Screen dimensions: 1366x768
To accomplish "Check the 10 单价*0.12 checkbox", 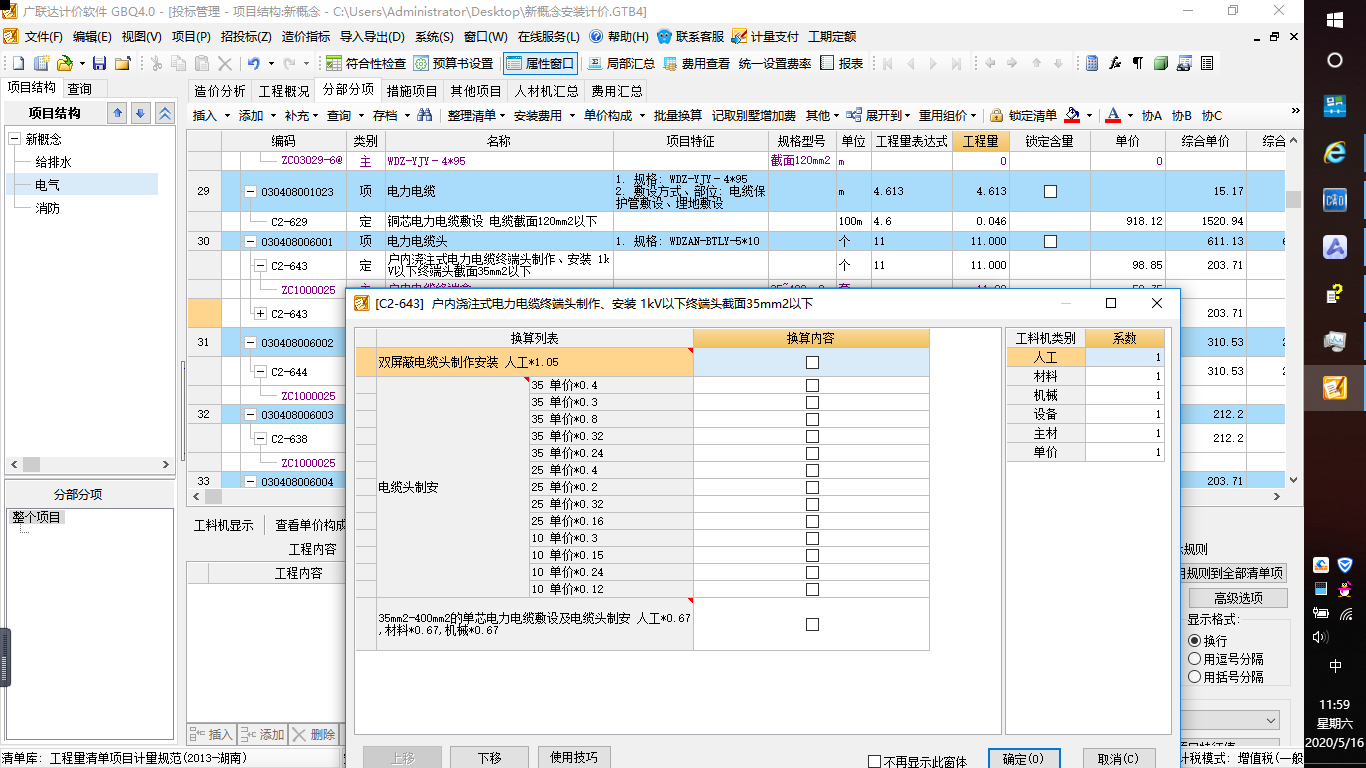I will click(812, 589).
